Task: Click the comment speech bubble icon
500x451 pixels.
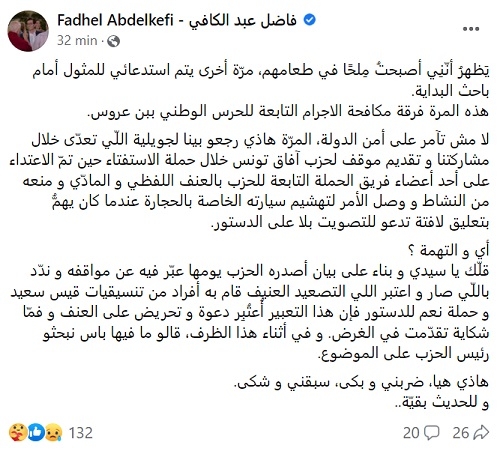Action: click(431, 433)
